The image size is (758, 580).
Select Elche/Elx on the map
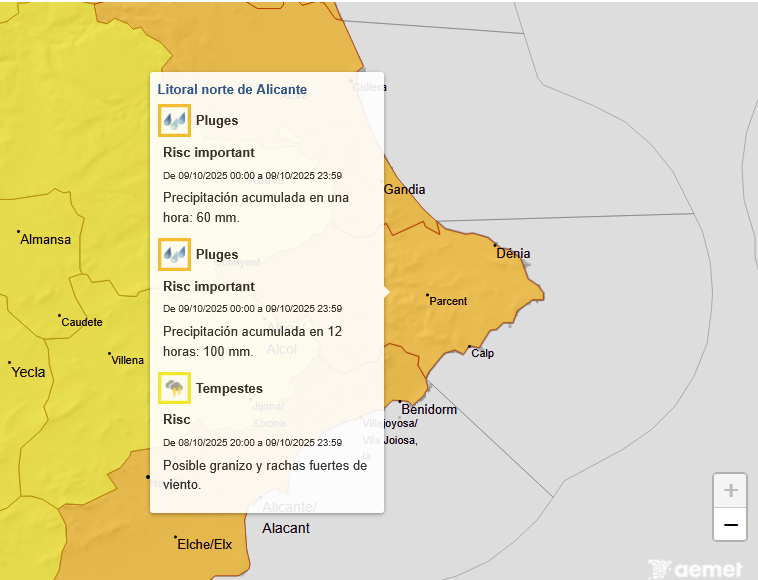[x=204, y=544]
